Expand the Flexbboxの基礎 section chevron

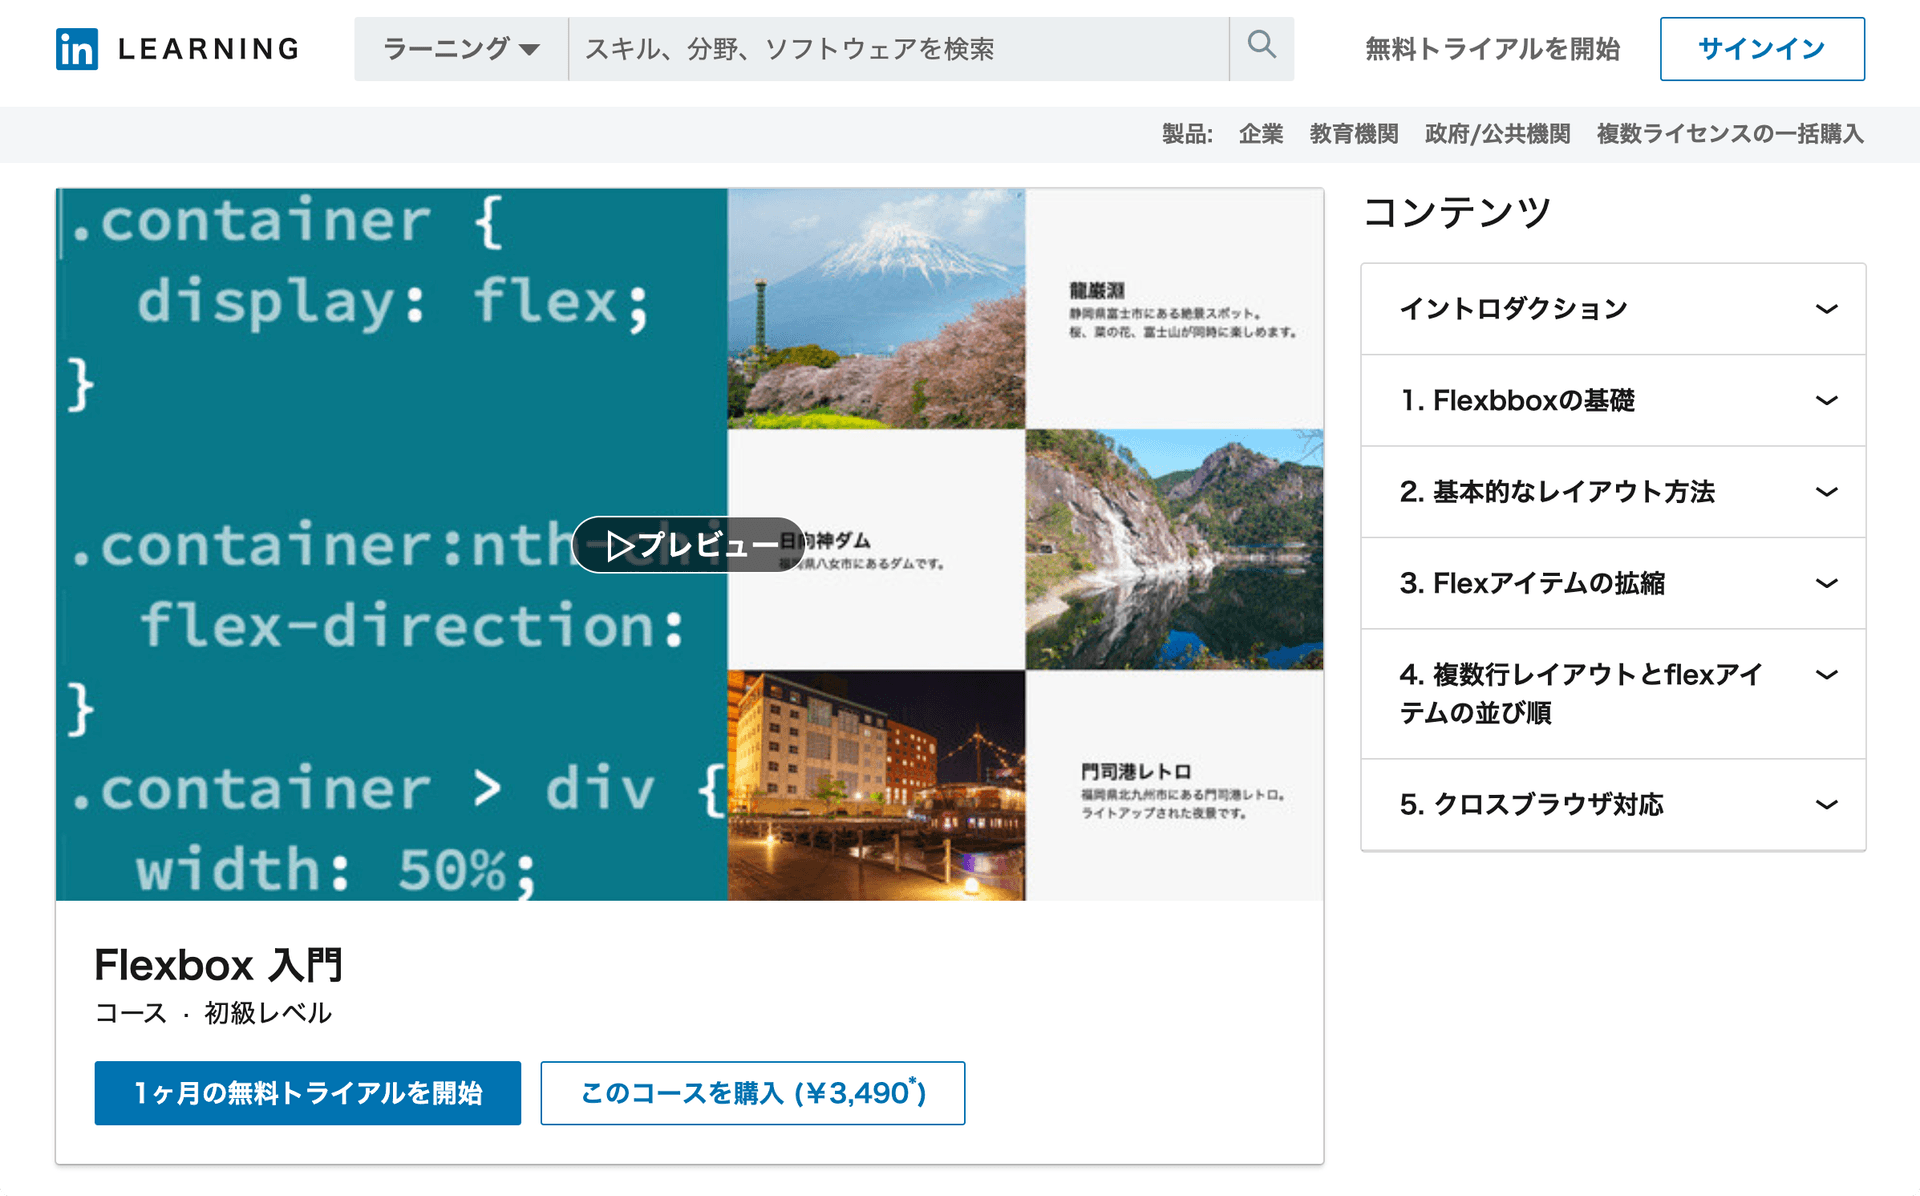[x=1826, y=401]
